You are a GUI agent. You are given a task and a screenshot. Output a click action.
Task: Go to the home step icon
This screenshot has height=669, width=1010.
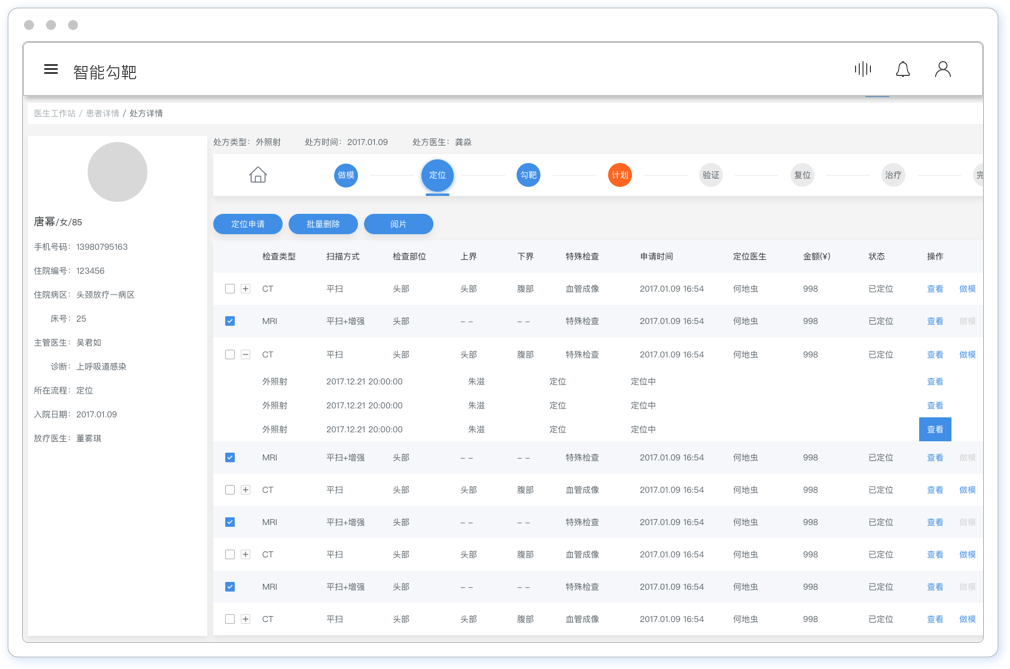click(258, 175)
